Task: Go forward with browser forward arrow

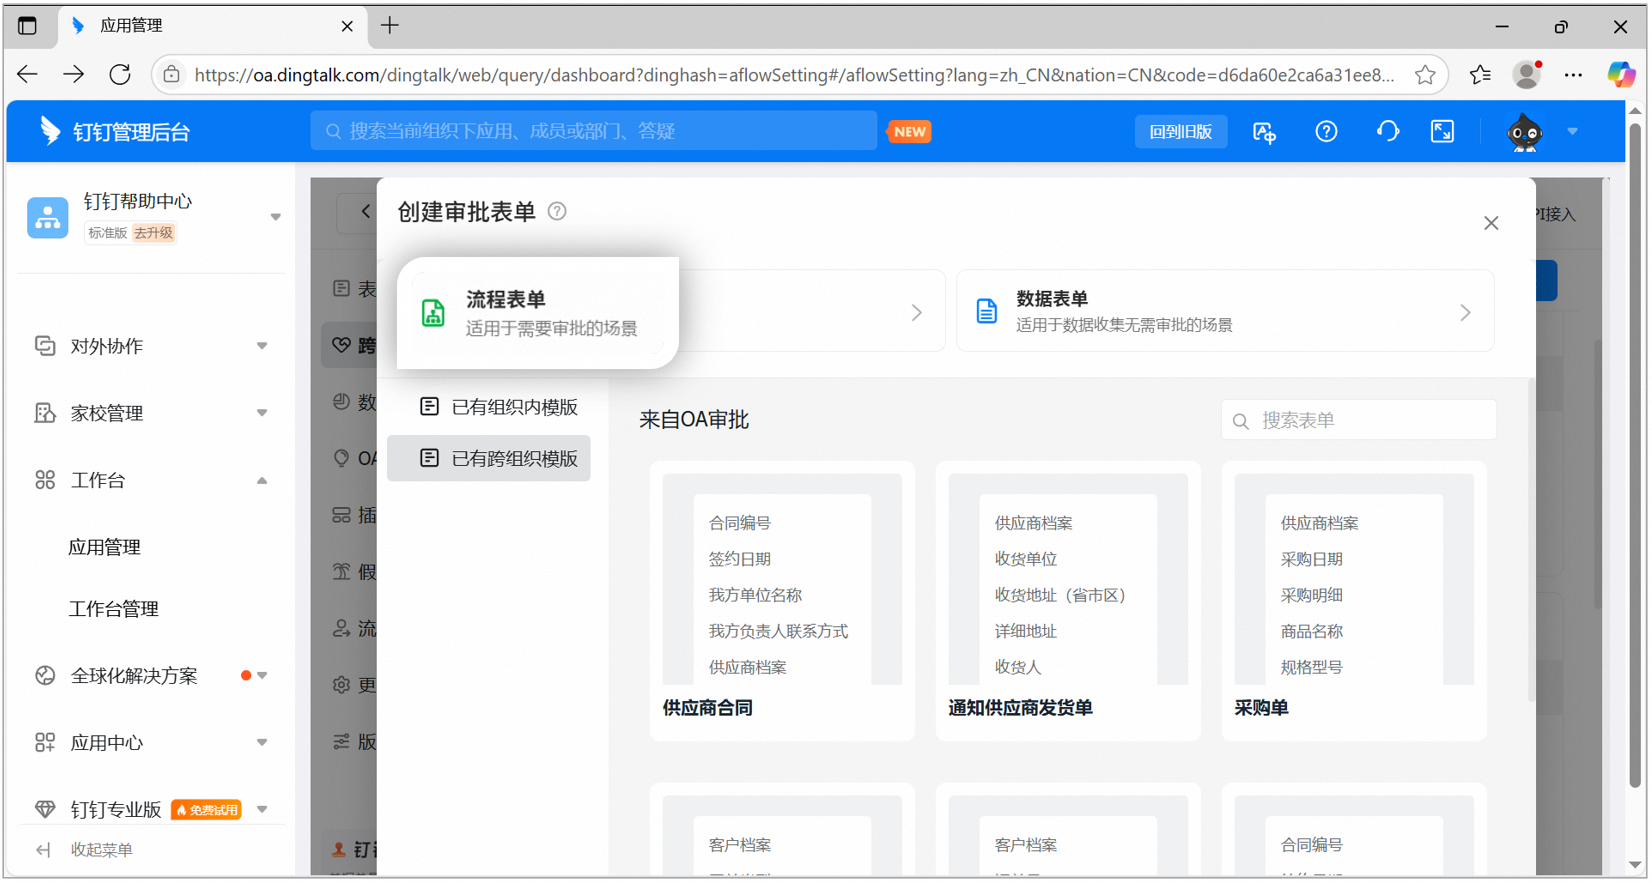Action: (x=74, y=74)
